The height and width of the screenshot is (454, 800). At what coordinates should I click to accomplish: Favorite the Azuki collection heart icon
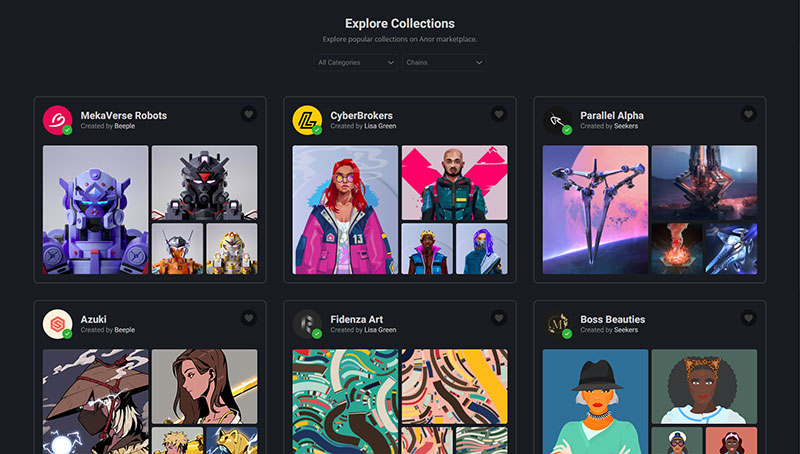(249, 318)
